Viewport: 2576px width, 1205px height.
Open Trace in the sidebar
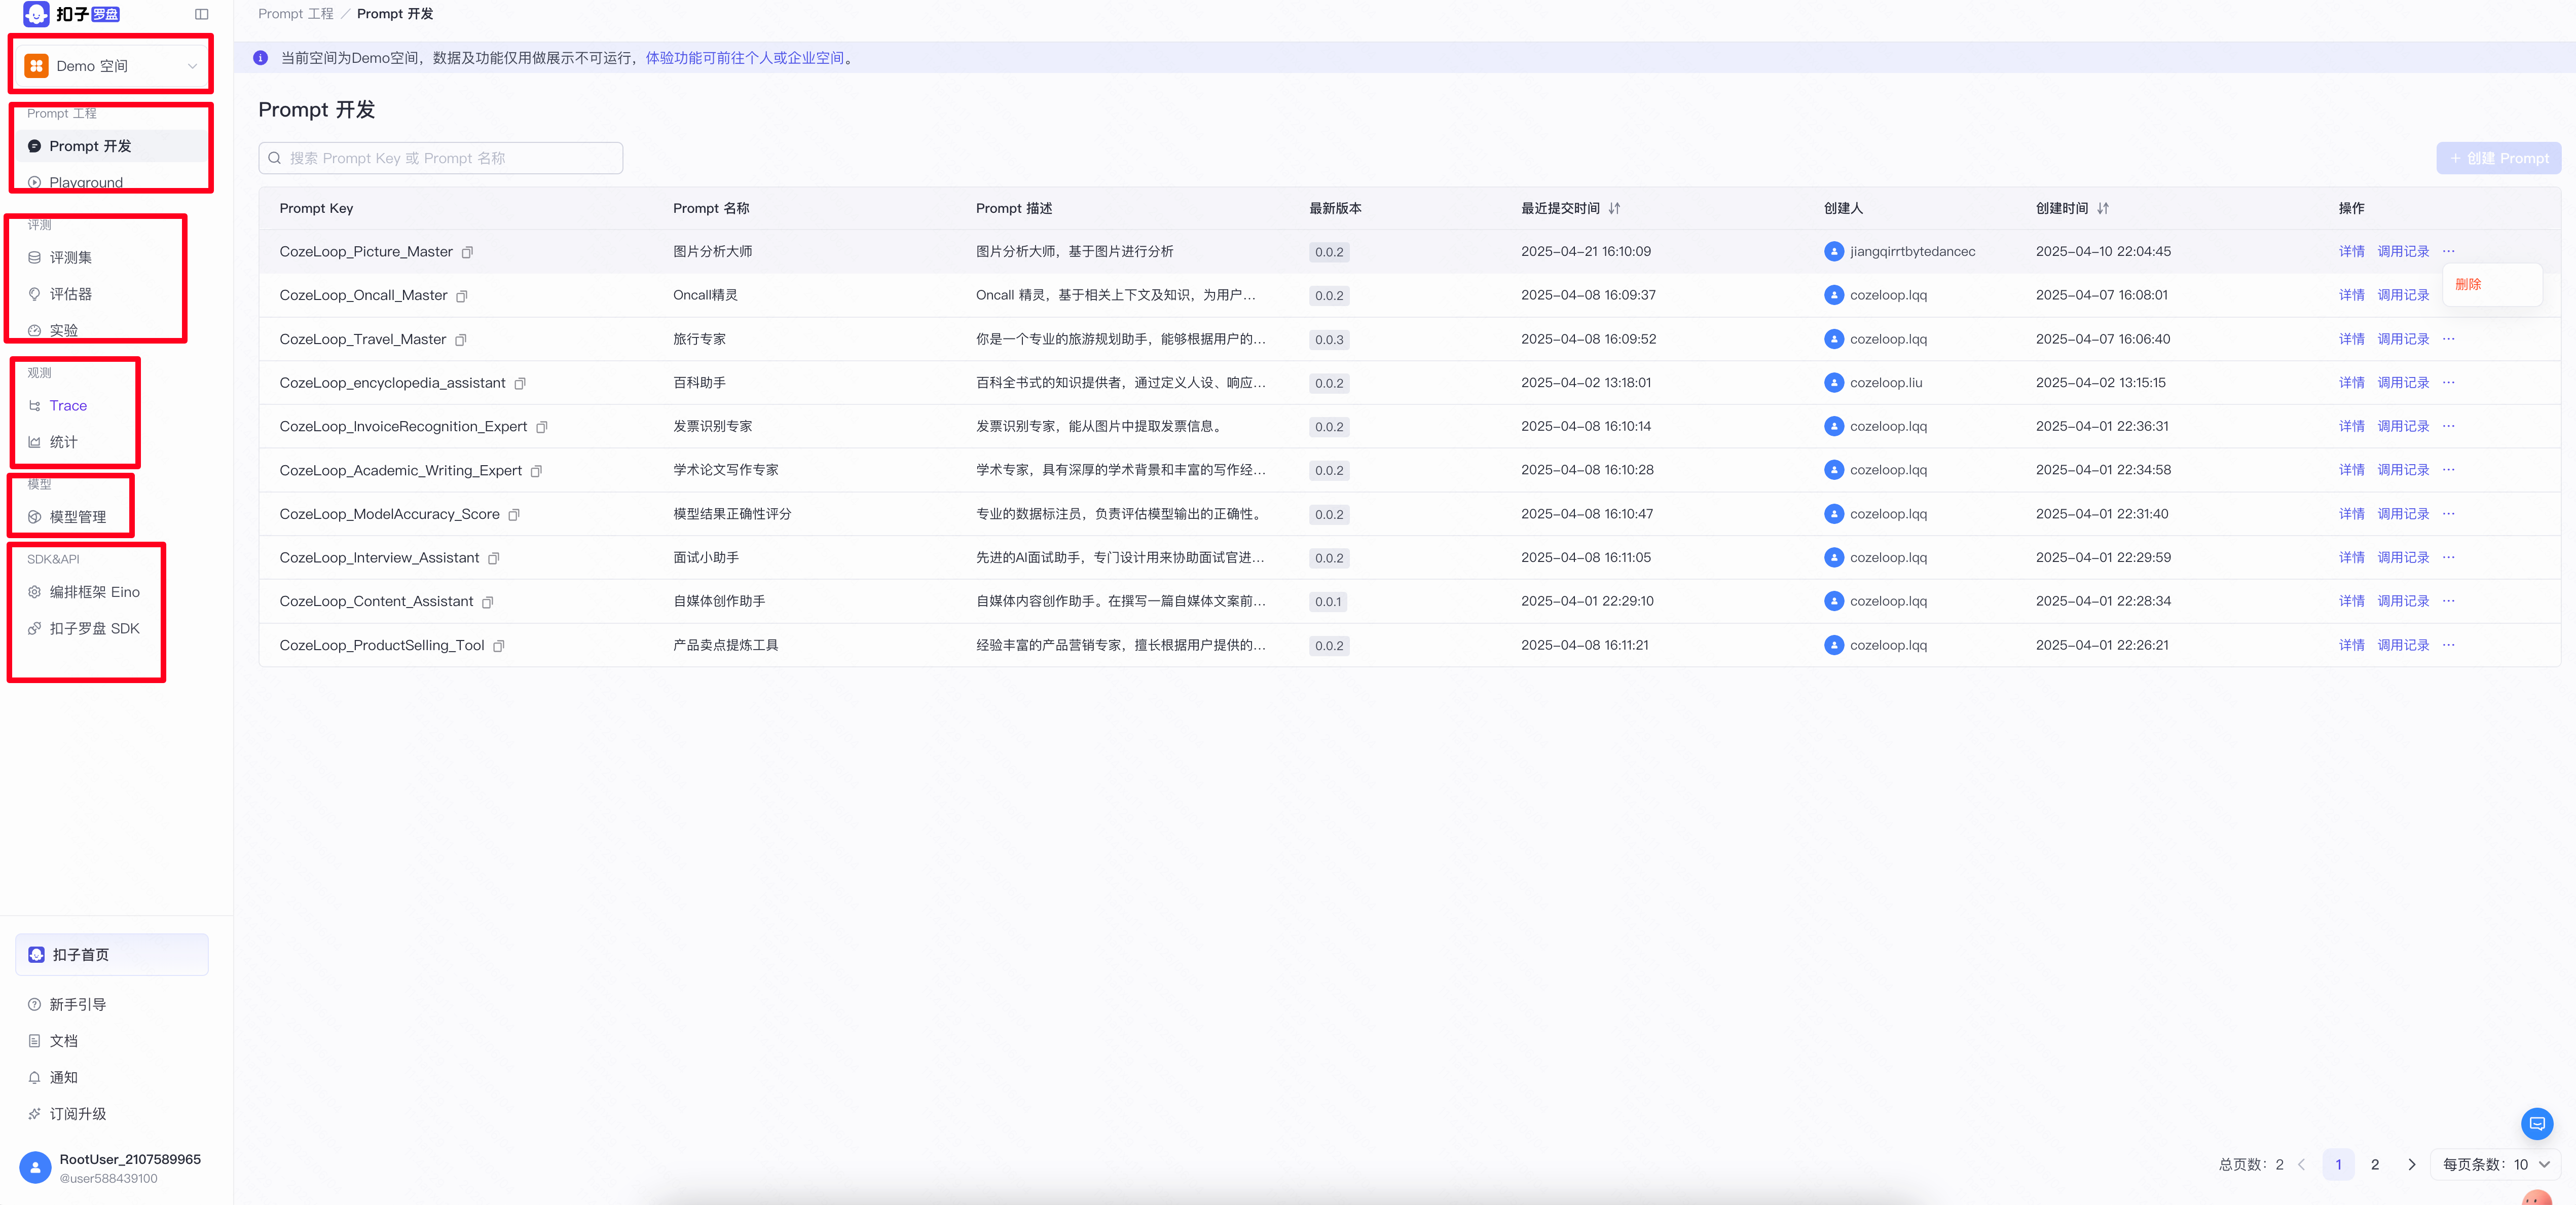pyautogui.click(x=68, y=405)
